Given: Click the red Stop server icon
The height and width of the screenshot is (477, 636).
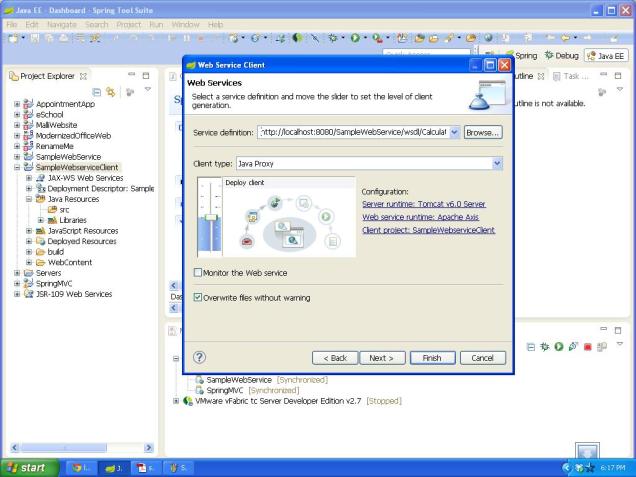Looking at the screenshot, I should 587,347.
